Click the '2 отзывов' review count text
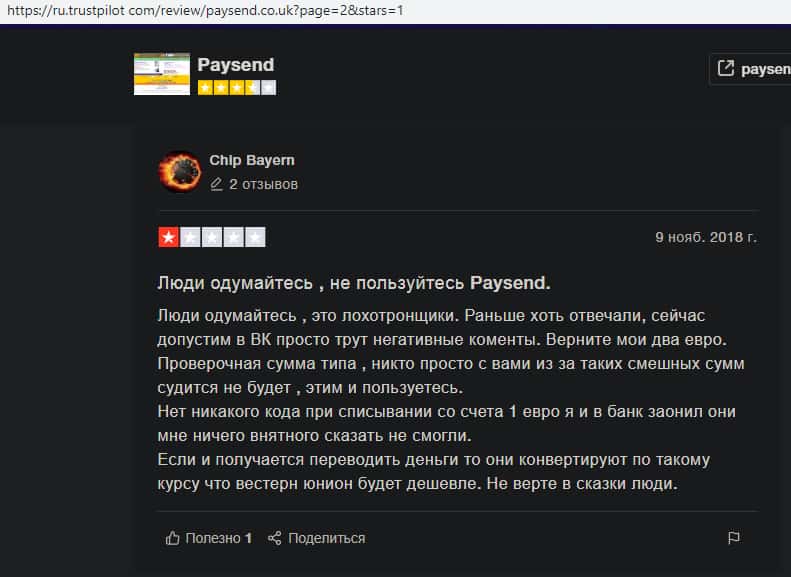The image size is (791, 577). (x=263, y=184)
